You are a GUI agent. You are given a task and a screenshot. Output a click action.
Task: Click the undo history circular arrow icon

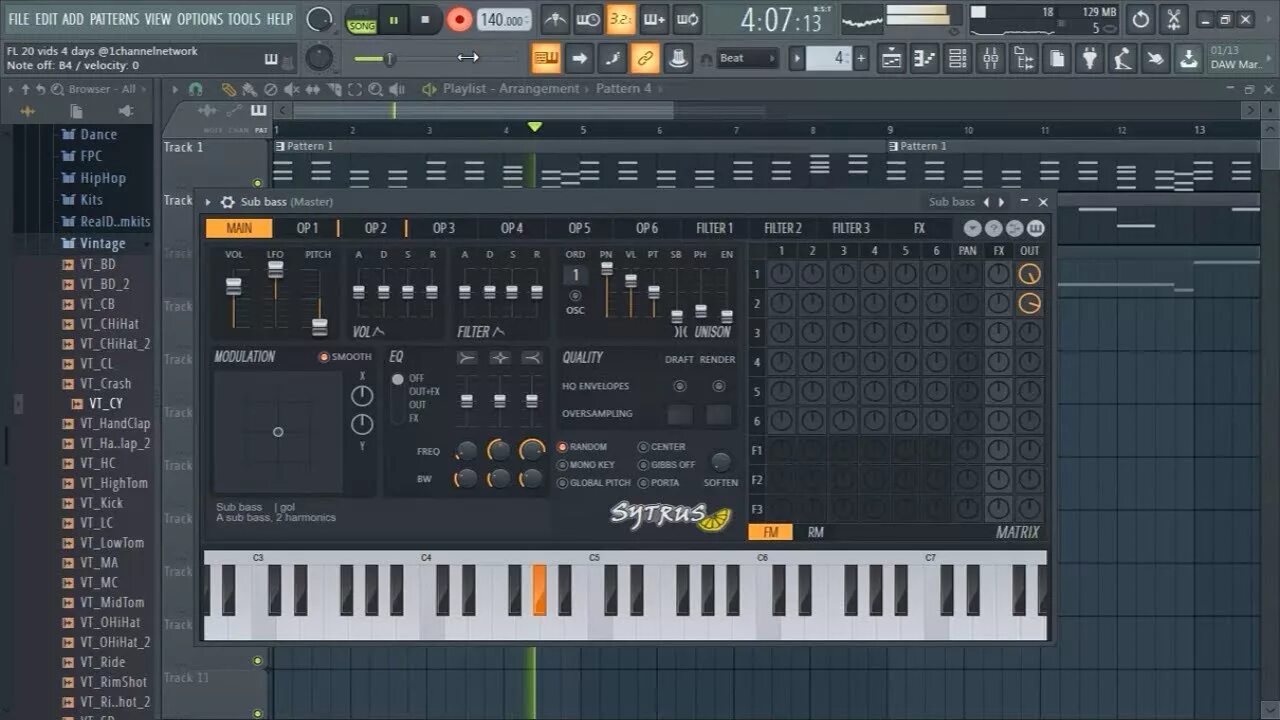pyautogui.click(x=1141, y=19)
